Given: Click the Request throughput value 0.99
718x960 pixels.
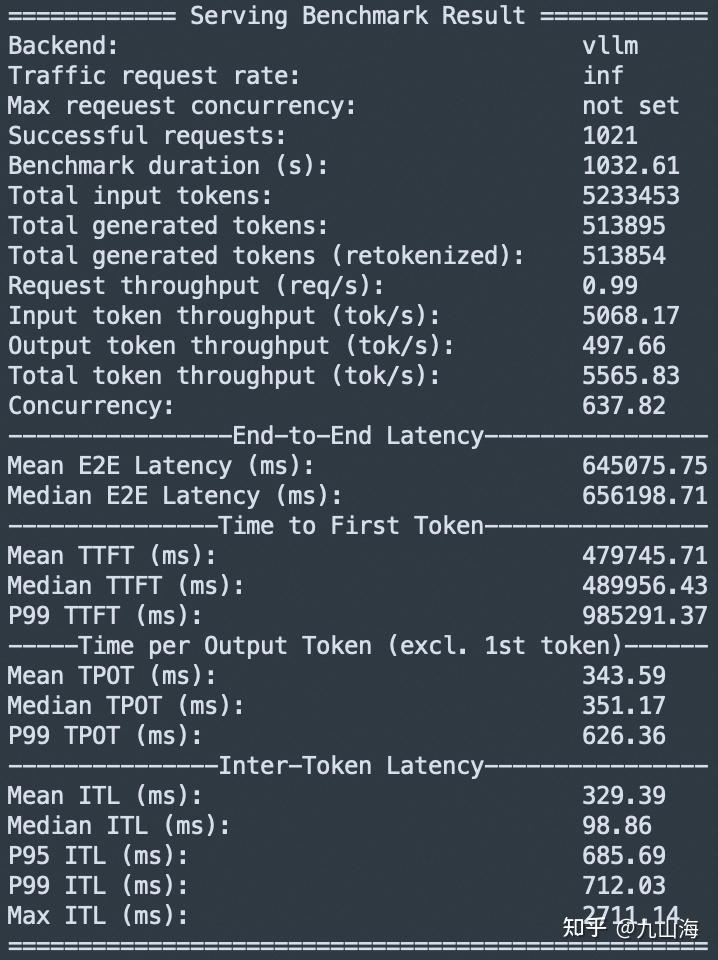Looking at the screenshot, I should coord(610,286).
